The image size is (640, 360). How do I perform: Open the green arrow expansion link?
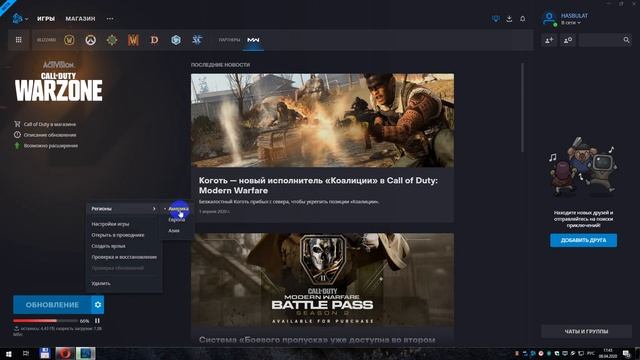[50, 146]
